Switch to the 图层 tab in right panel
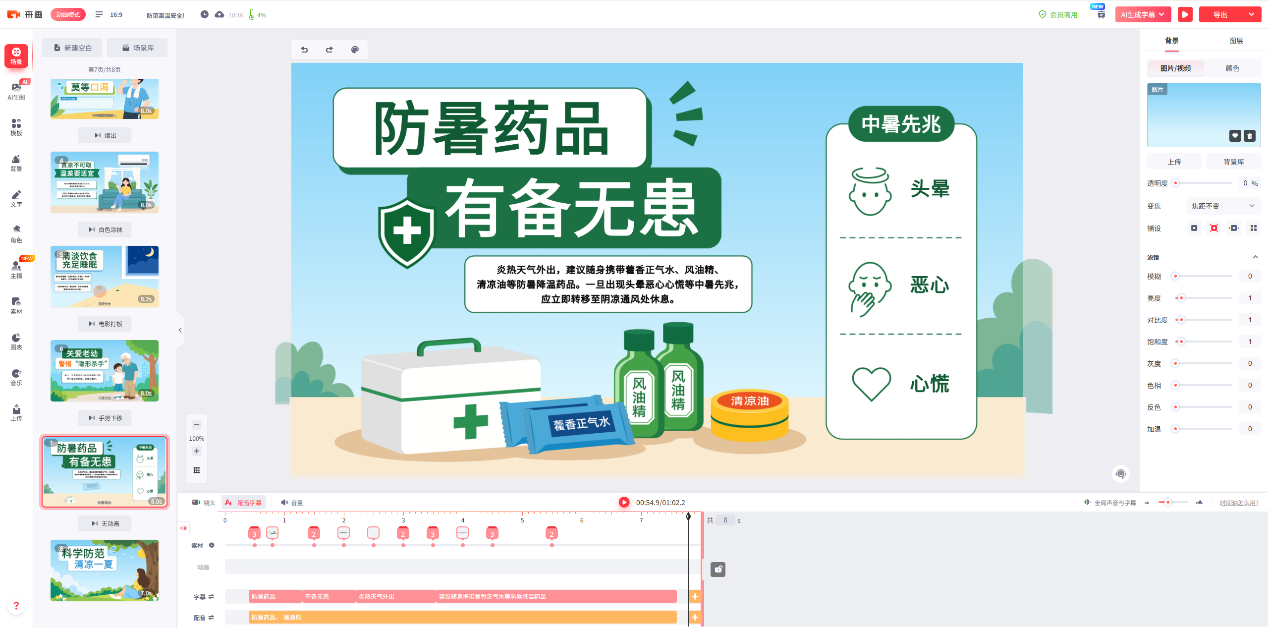This screenshot has width=1268, height=628. click(x=1236, y=41)
